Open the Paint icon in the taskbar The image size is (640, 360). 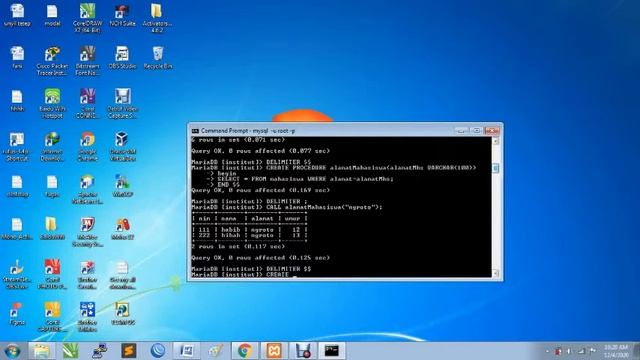click(216, 351)
